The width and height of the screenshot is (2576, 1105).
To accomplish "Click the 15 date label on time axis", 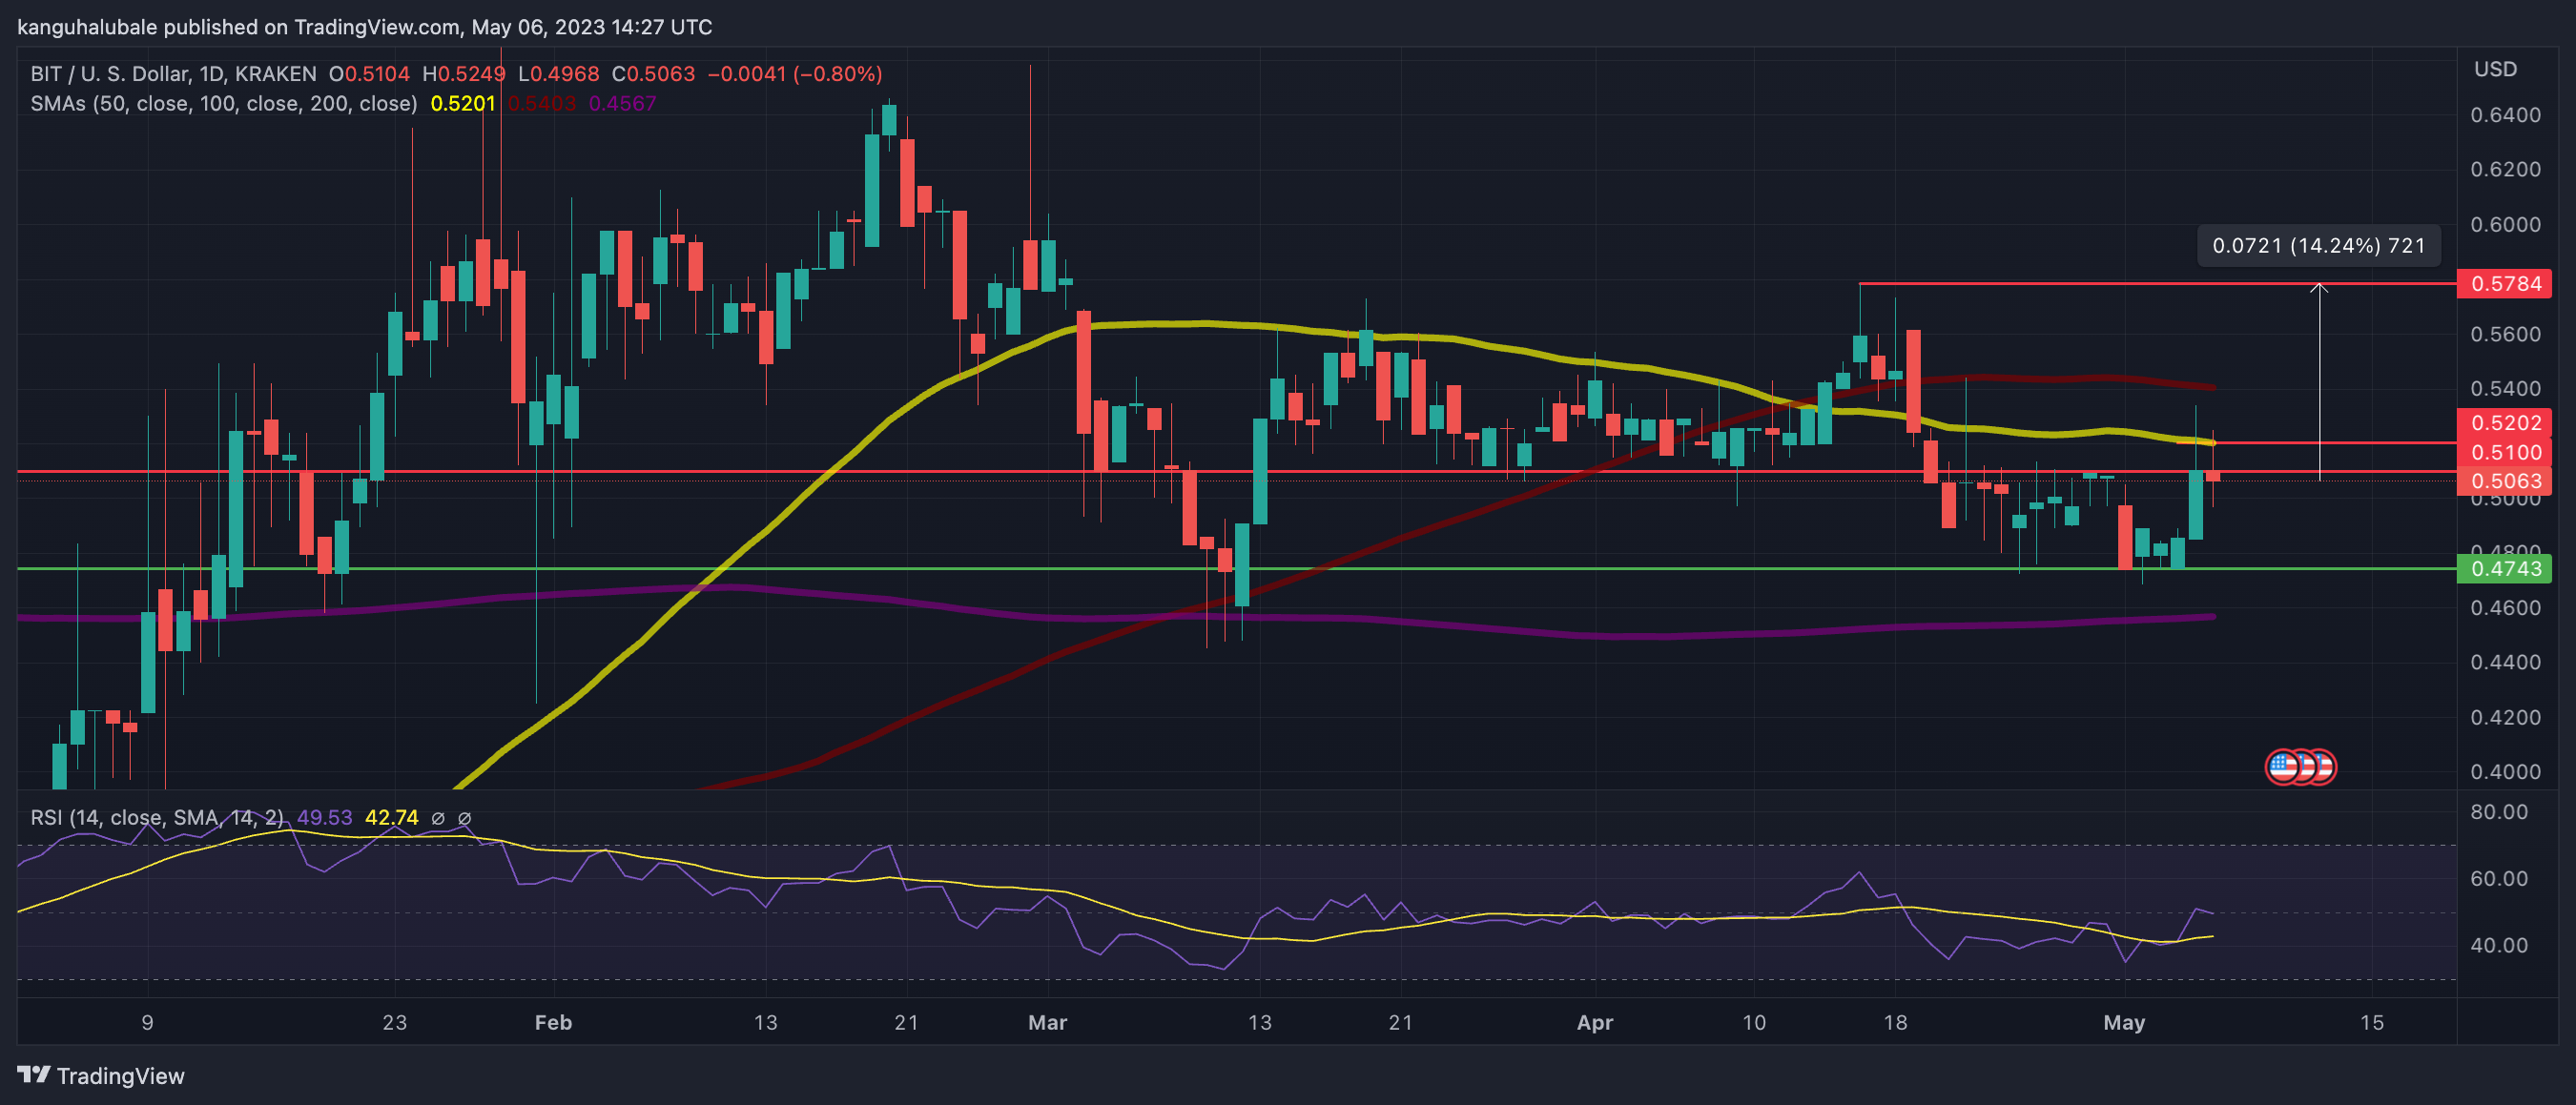I will click(2372, 1022).
